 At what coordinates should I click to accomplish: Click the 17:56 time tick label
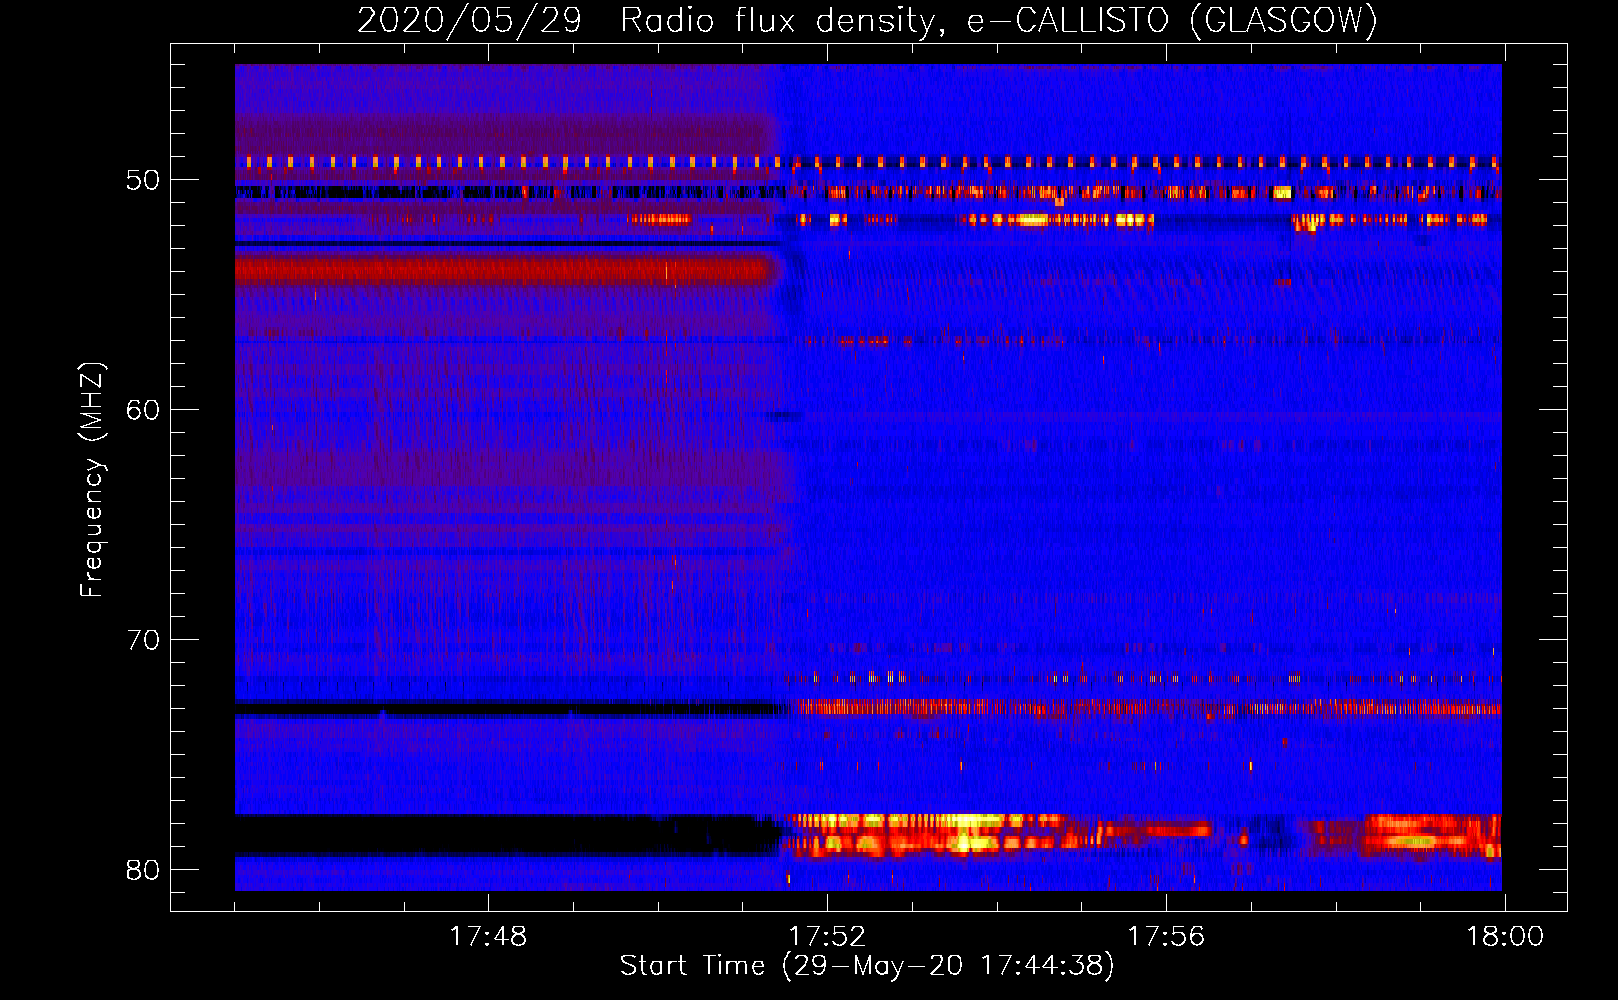click(x=1166, y=937)
